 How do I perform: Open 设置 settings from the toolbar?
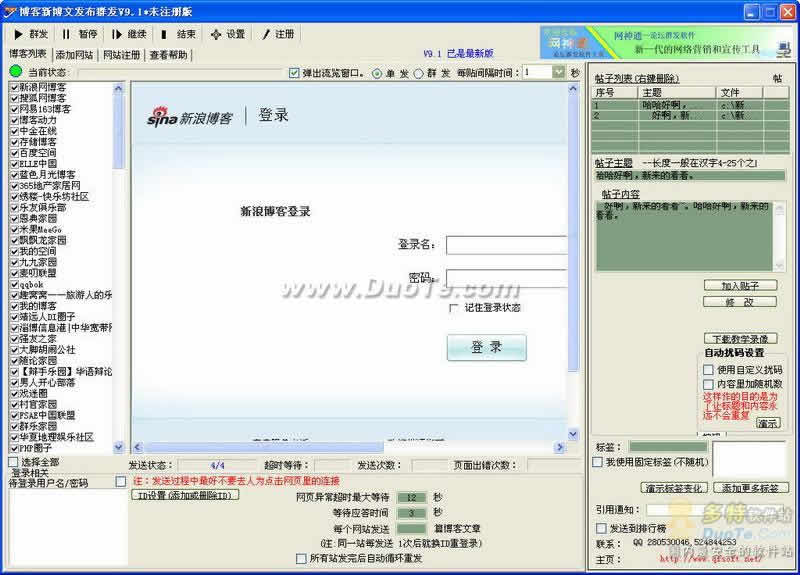[x=216, y=33]
